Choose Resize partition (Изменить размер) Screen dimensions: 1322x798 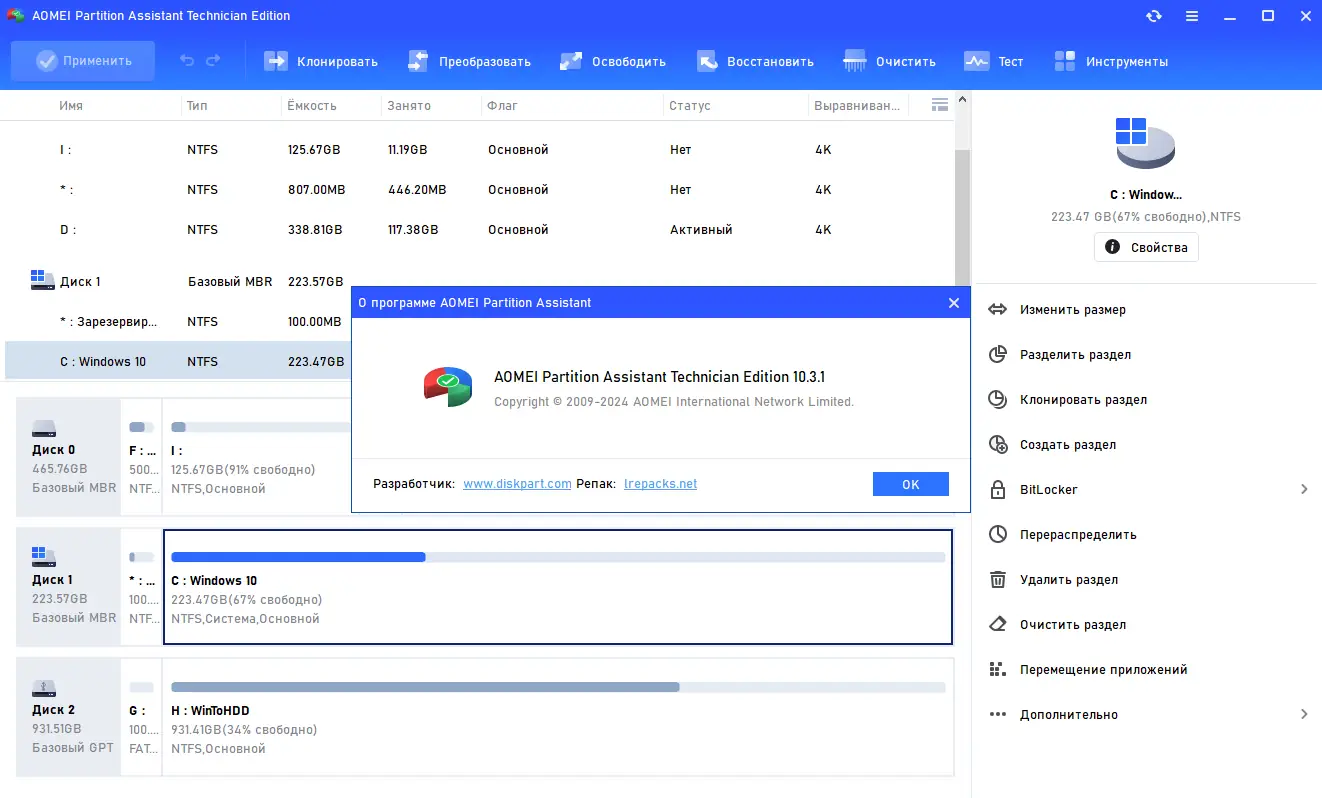(1072, 310)
